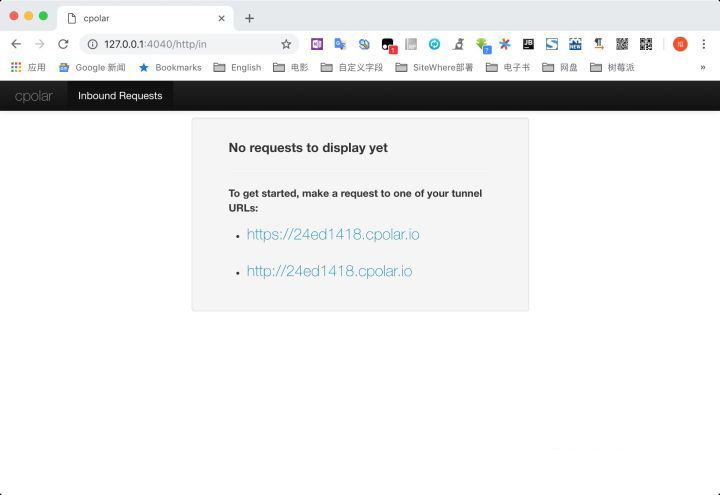Open the Google 新闻 bookmark
Screen dimensions: 720x495
coord(92,68)
